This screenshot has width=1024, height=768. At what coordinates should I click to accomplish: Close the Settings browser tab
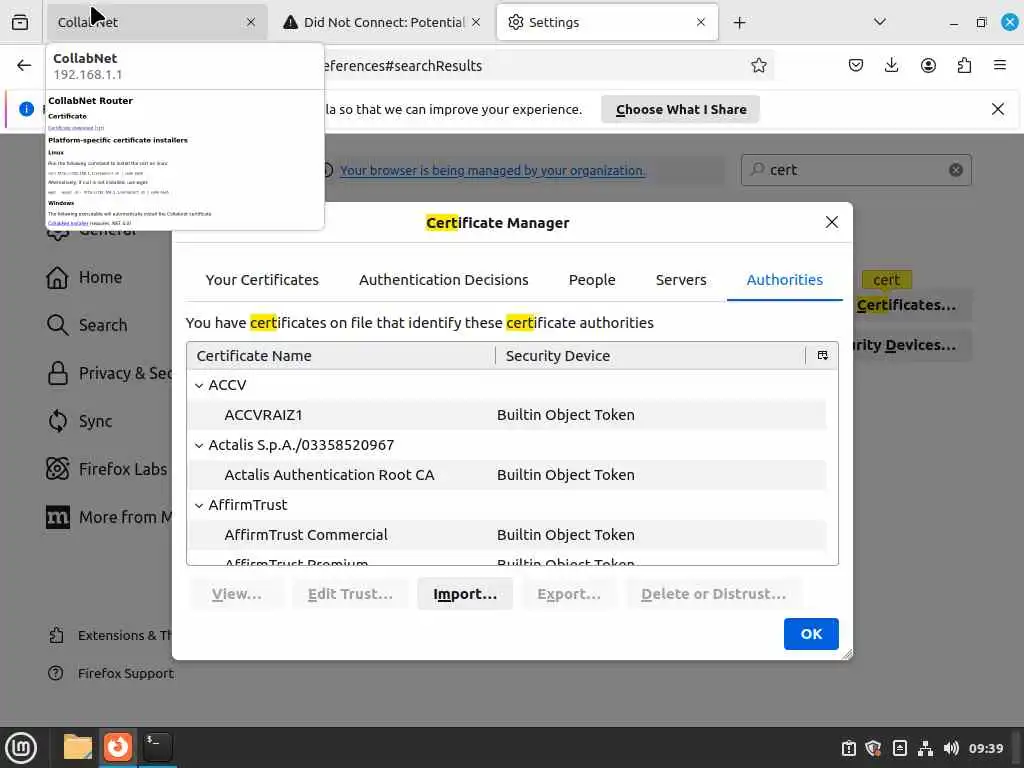701,22
